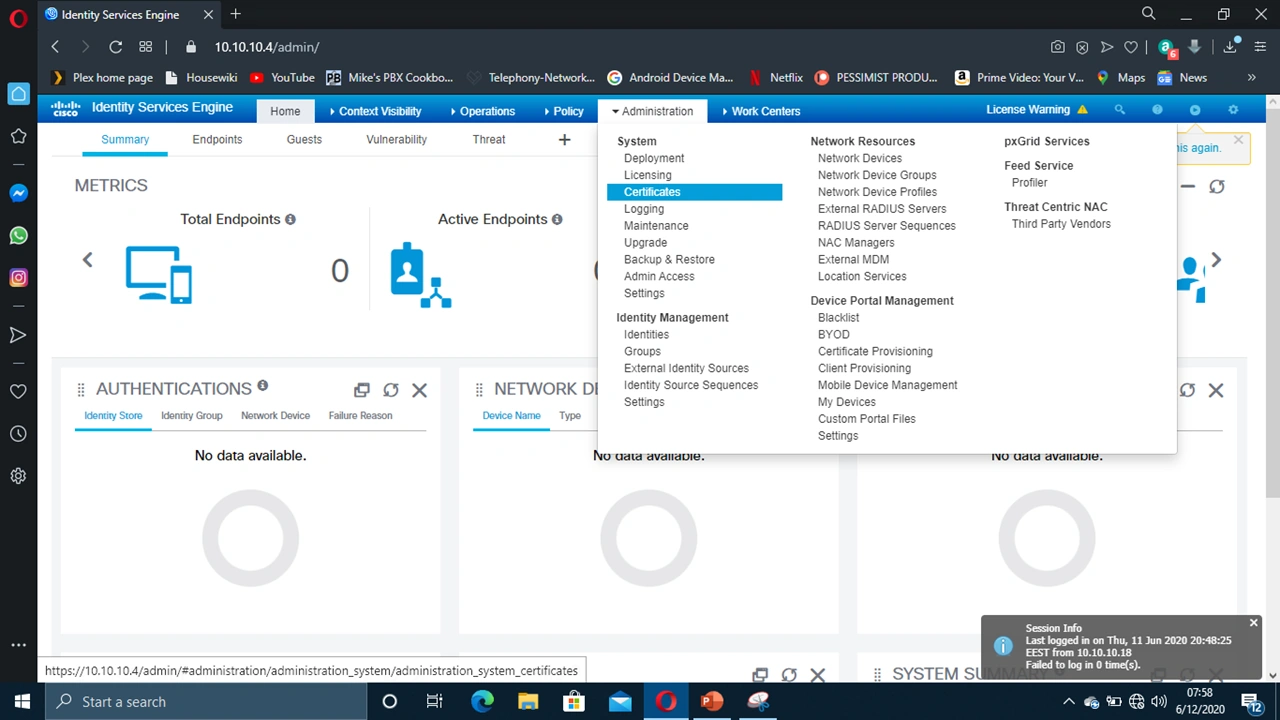The height and width of the screenshot is (720, 1280).
Task: Open the Speed Dial start page
Action: [x=146, y=47]
